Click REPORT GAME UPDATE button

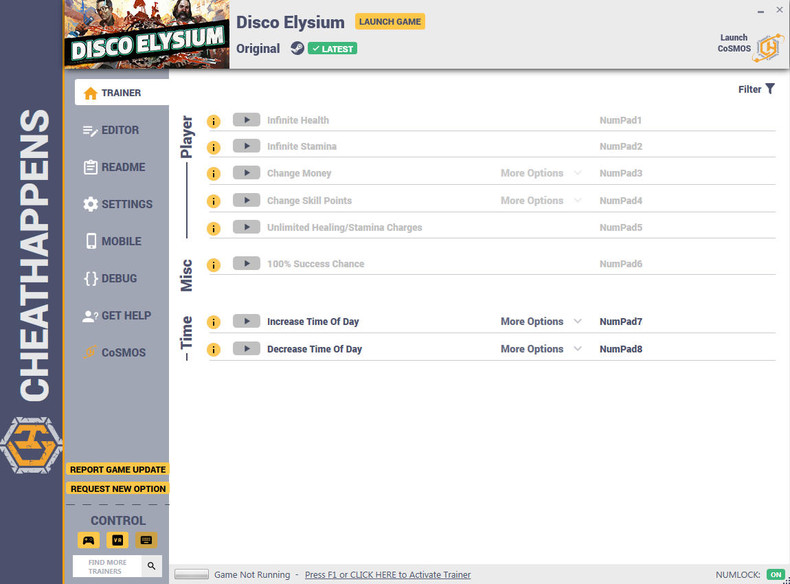coord(118,470)
